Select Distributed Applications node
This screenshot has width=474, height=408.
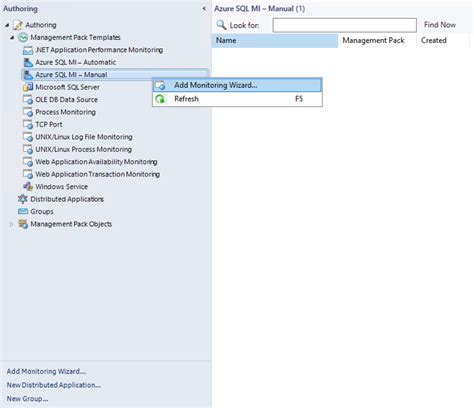tap(67, 199)
